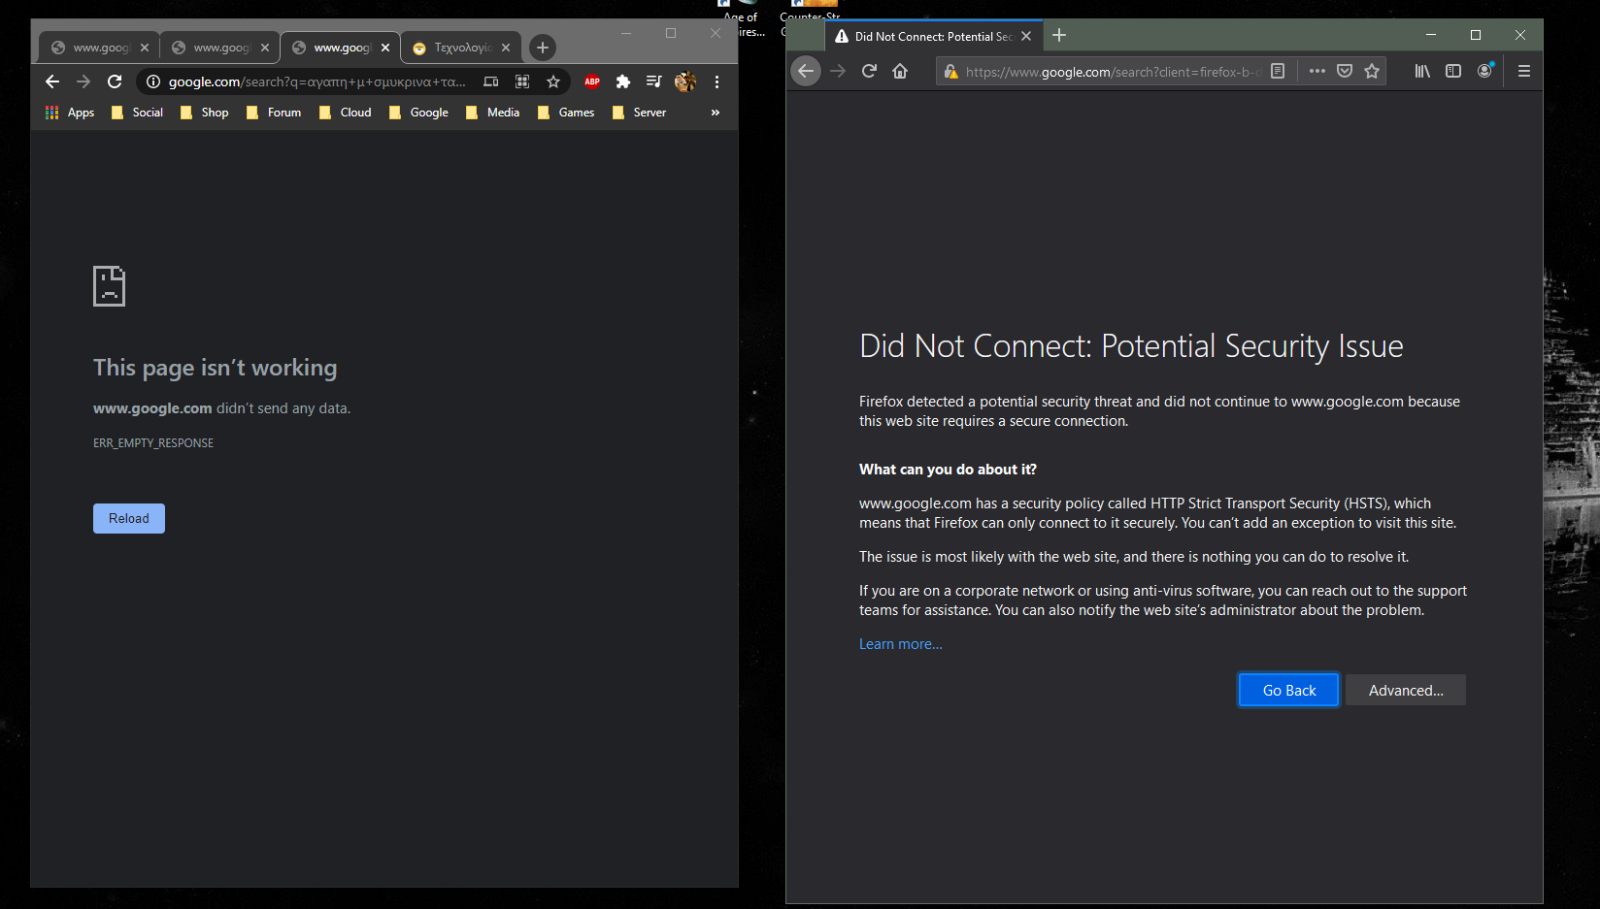View site information icon in Chrome address bar
This screenshot has width=1600, height=909.
pos(153,82)
